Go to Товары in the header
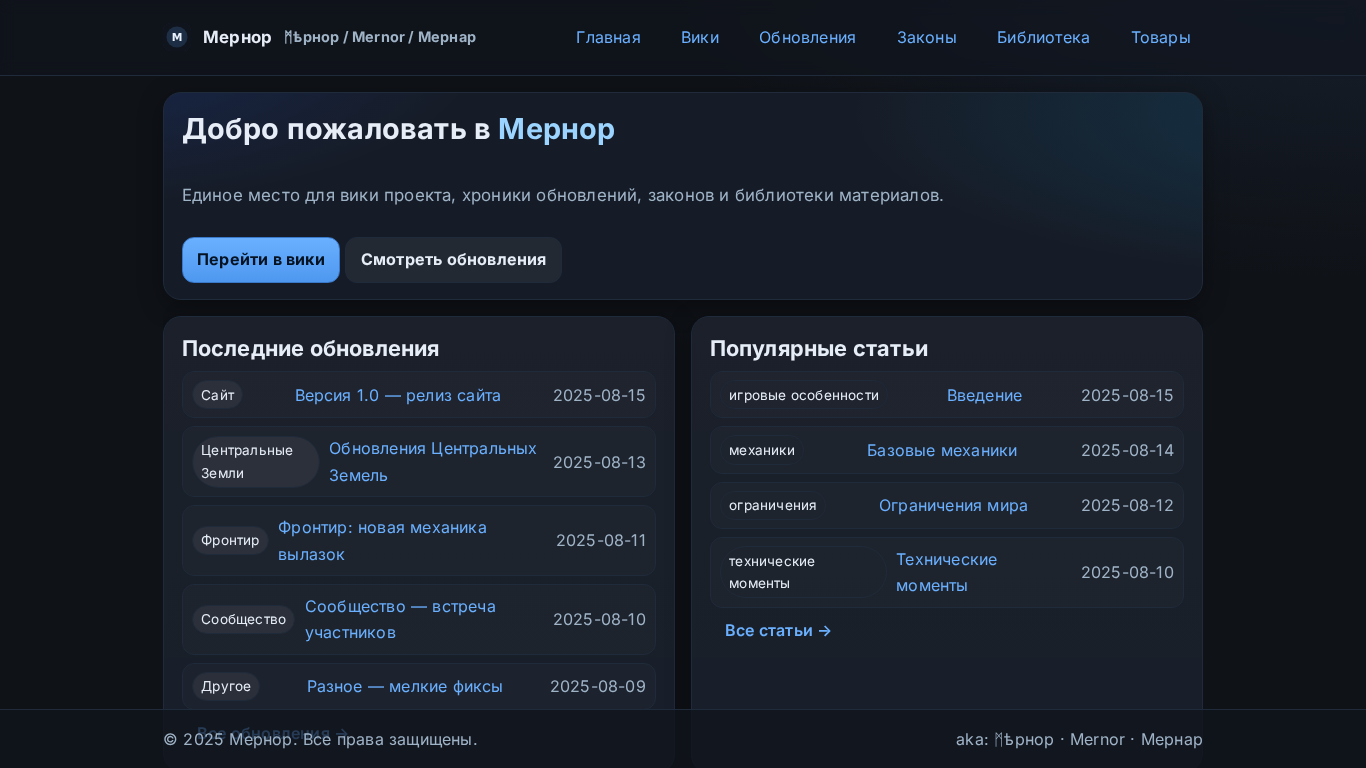1366x768 pixels. (x=1160, y=37)
